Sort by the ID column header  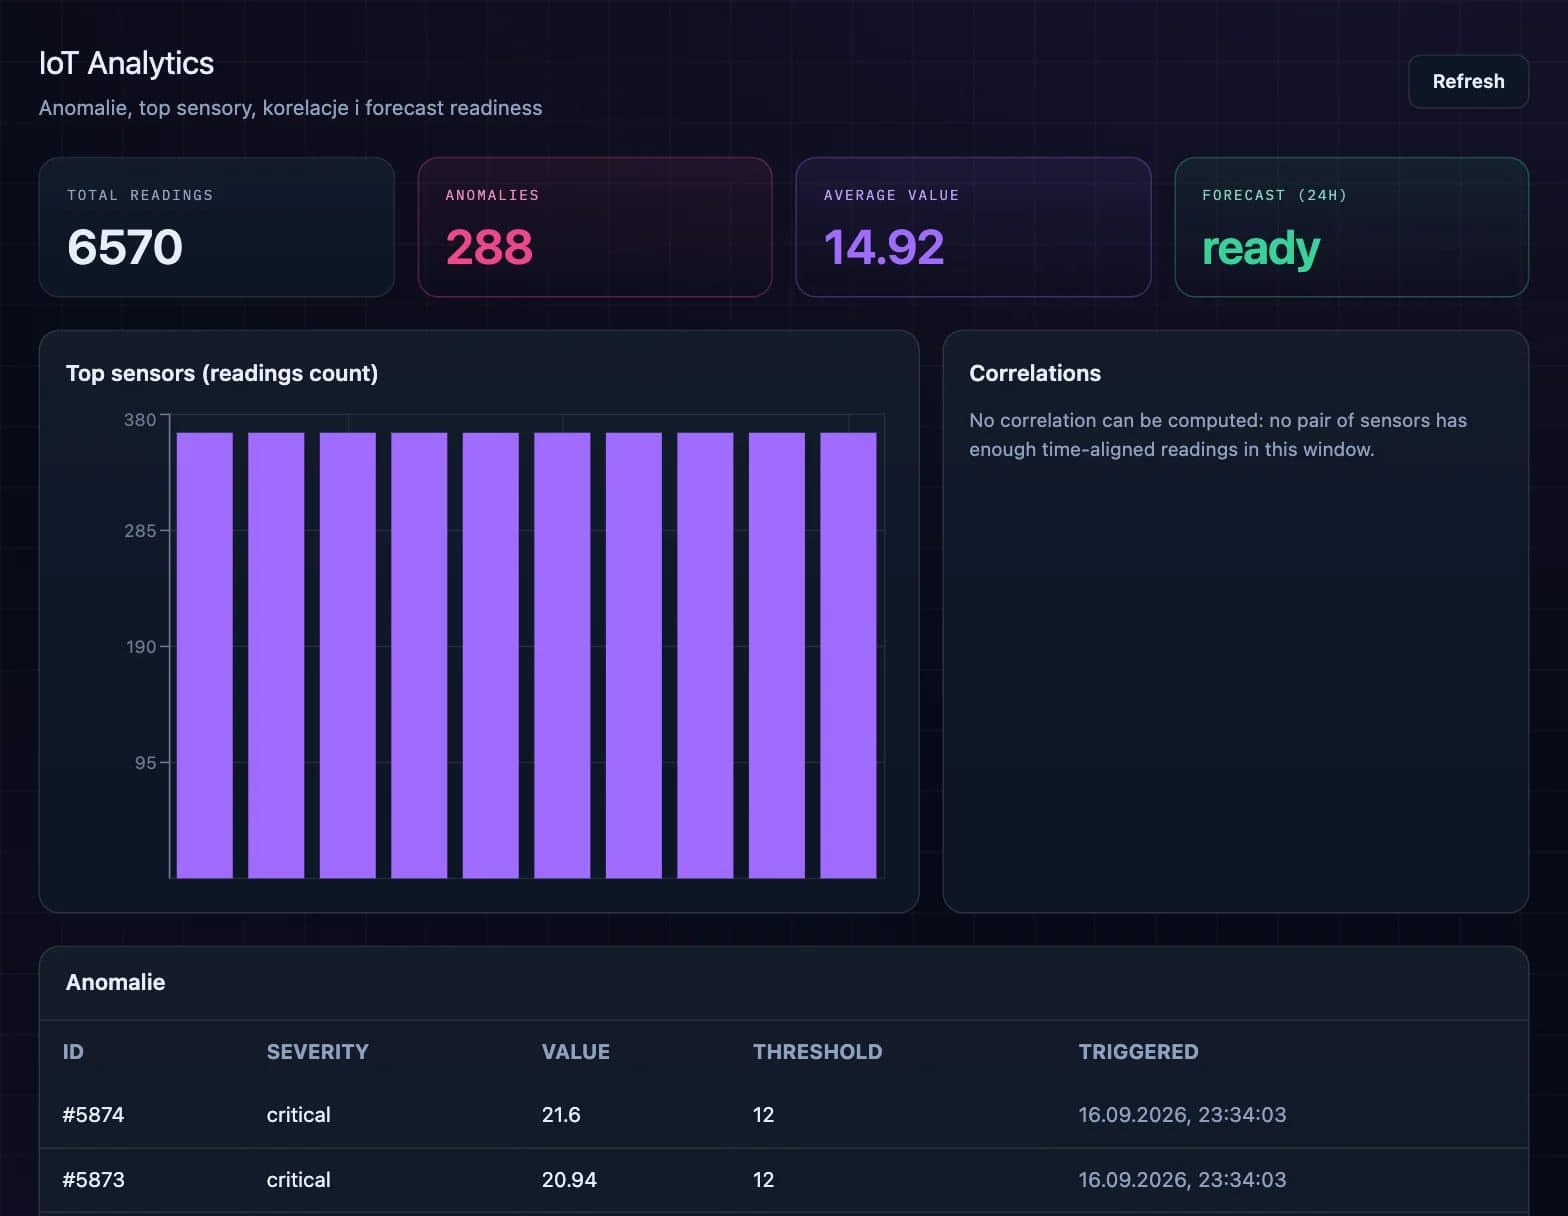[x=73, y=1052]
